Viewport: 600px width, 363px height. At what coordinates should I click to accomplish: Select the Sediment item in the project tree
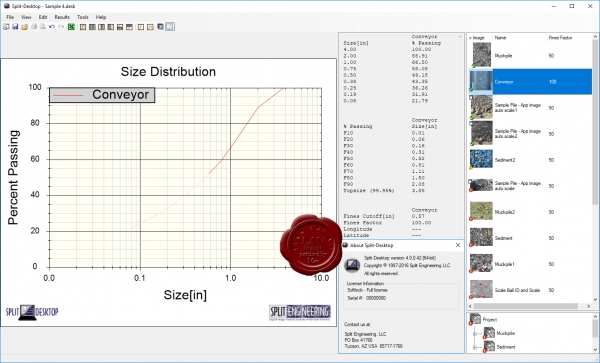[505, 347]
